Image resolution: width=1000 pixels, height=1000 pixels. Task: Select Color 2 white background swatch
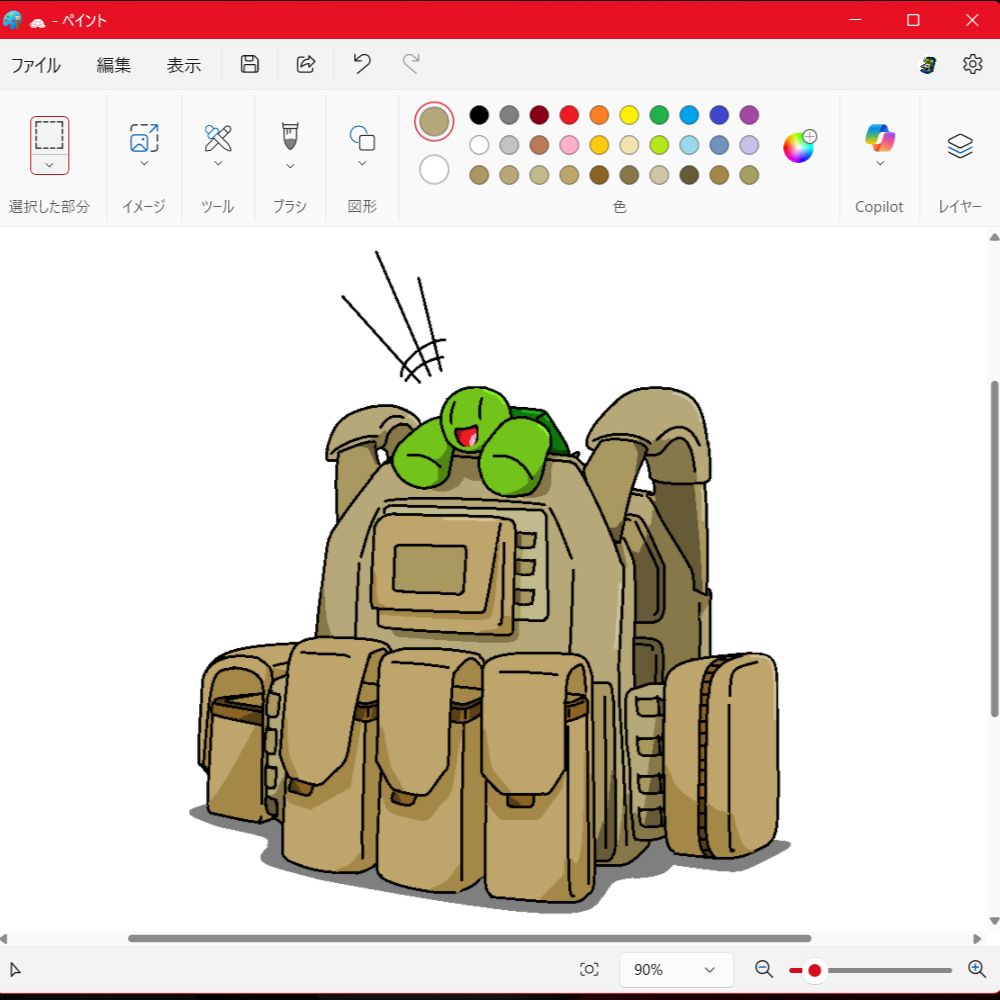[434, 170]
